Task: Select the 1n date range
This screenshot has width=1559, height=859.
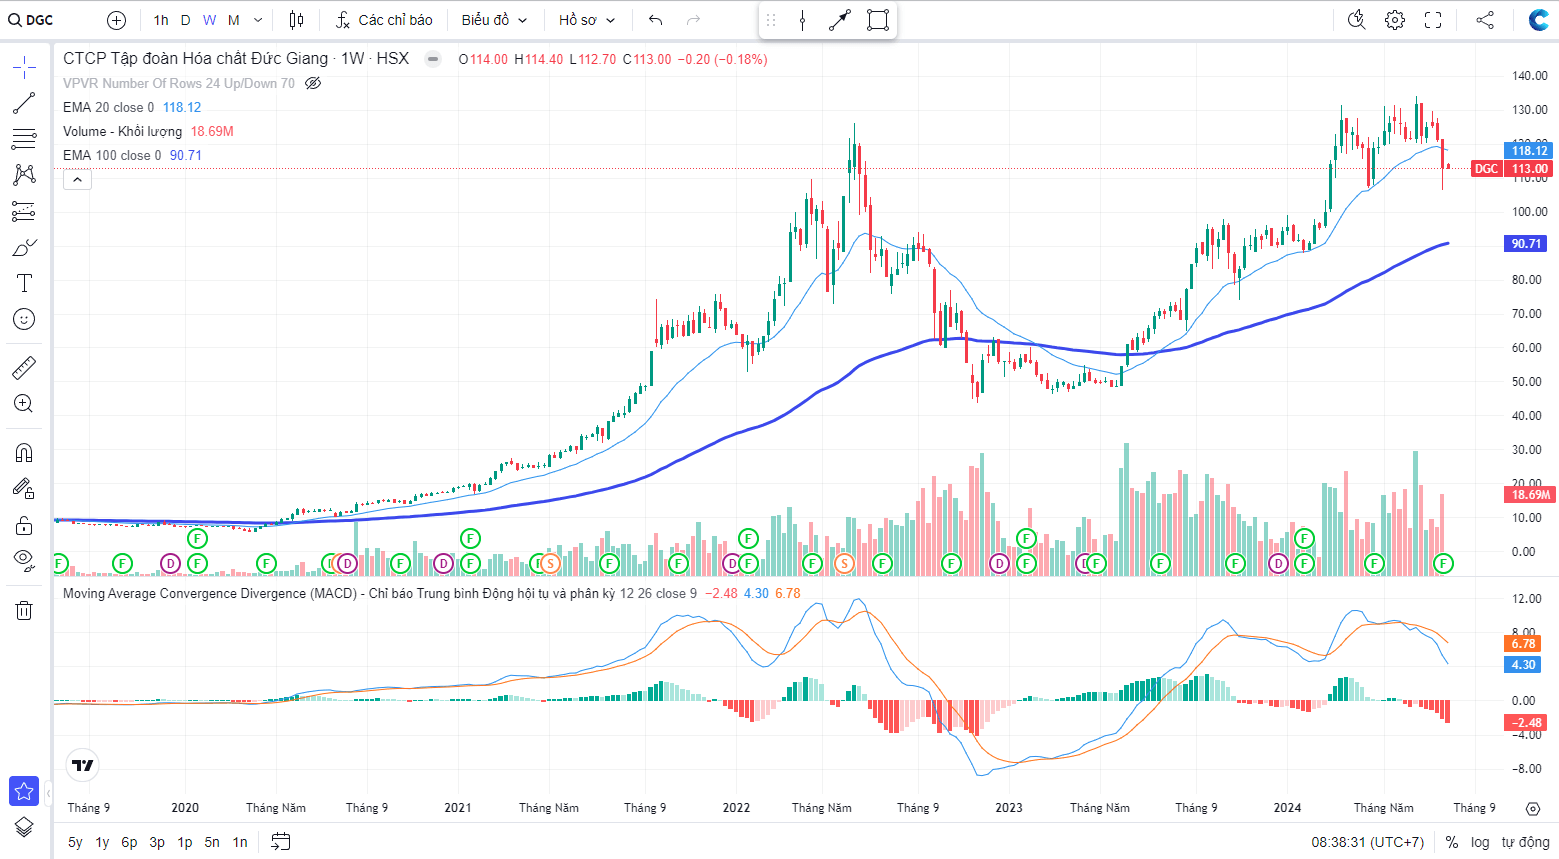Action: [240, 842]
